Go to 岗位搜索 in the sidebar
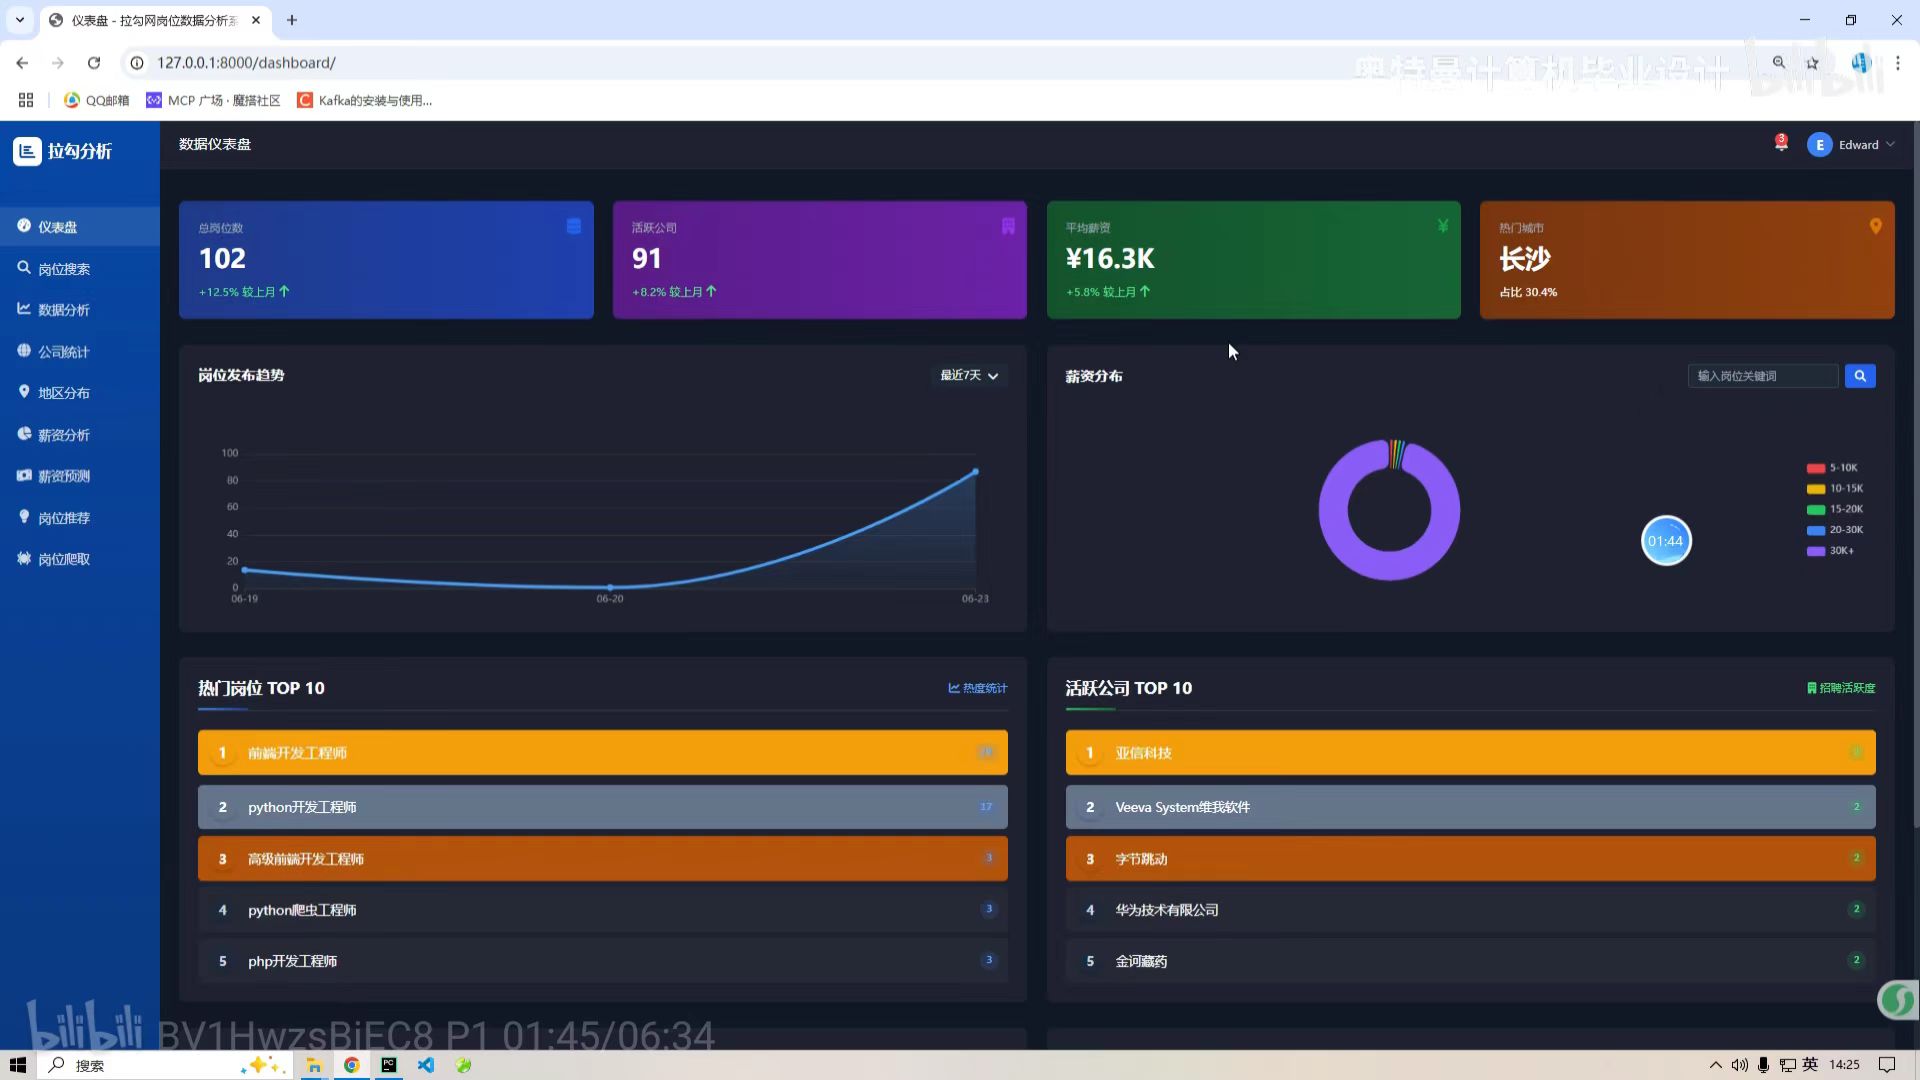The height and width of the screenshot is (1080, 1920). [64, 269]
